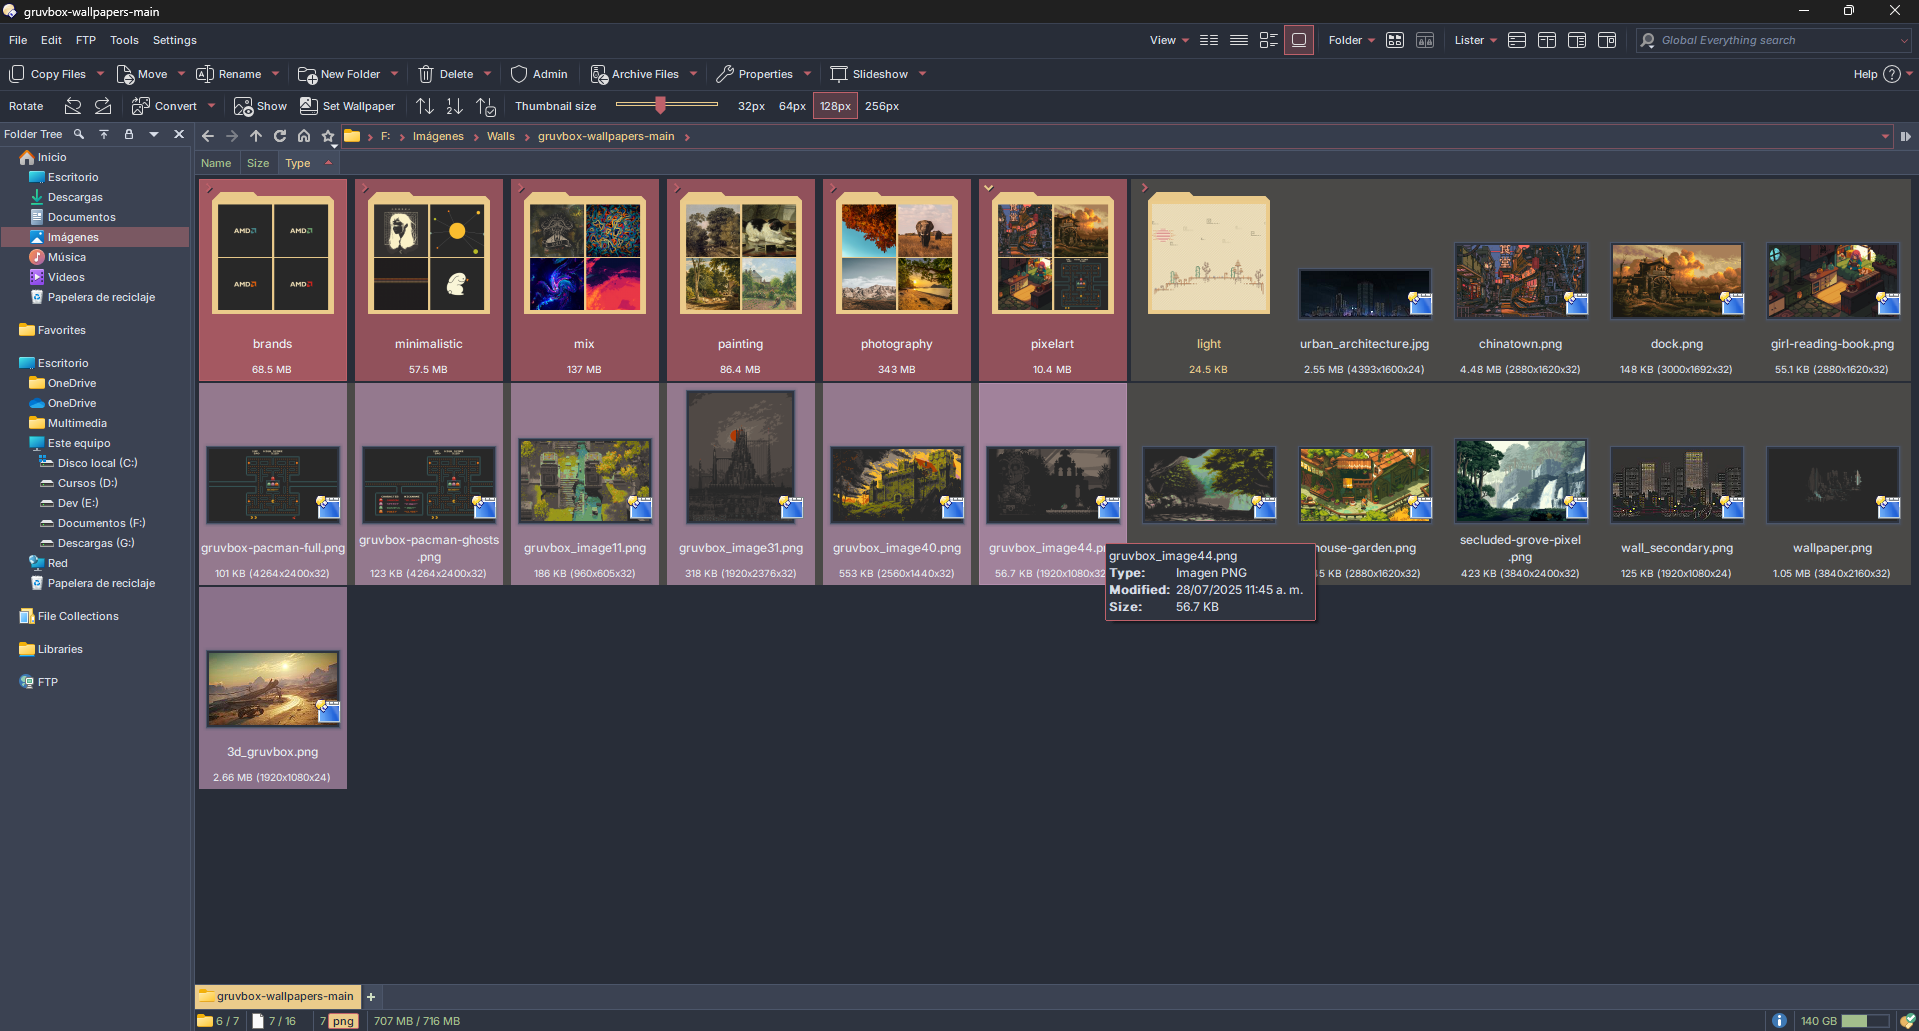This screenshot has height=1031, width=1919.
Task: Go up to the parent folder
Action: coord(256,136)
